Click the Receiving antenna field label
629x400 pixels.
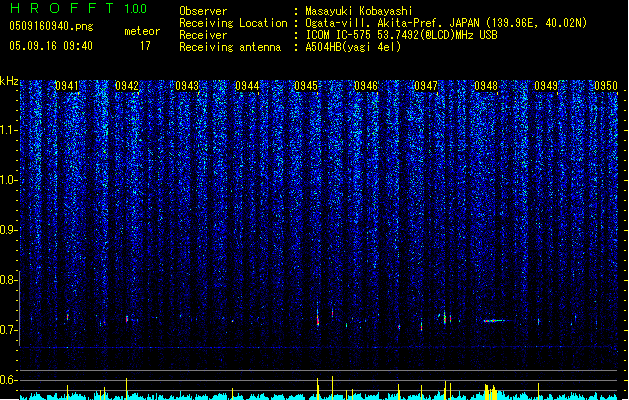(230, 47)
